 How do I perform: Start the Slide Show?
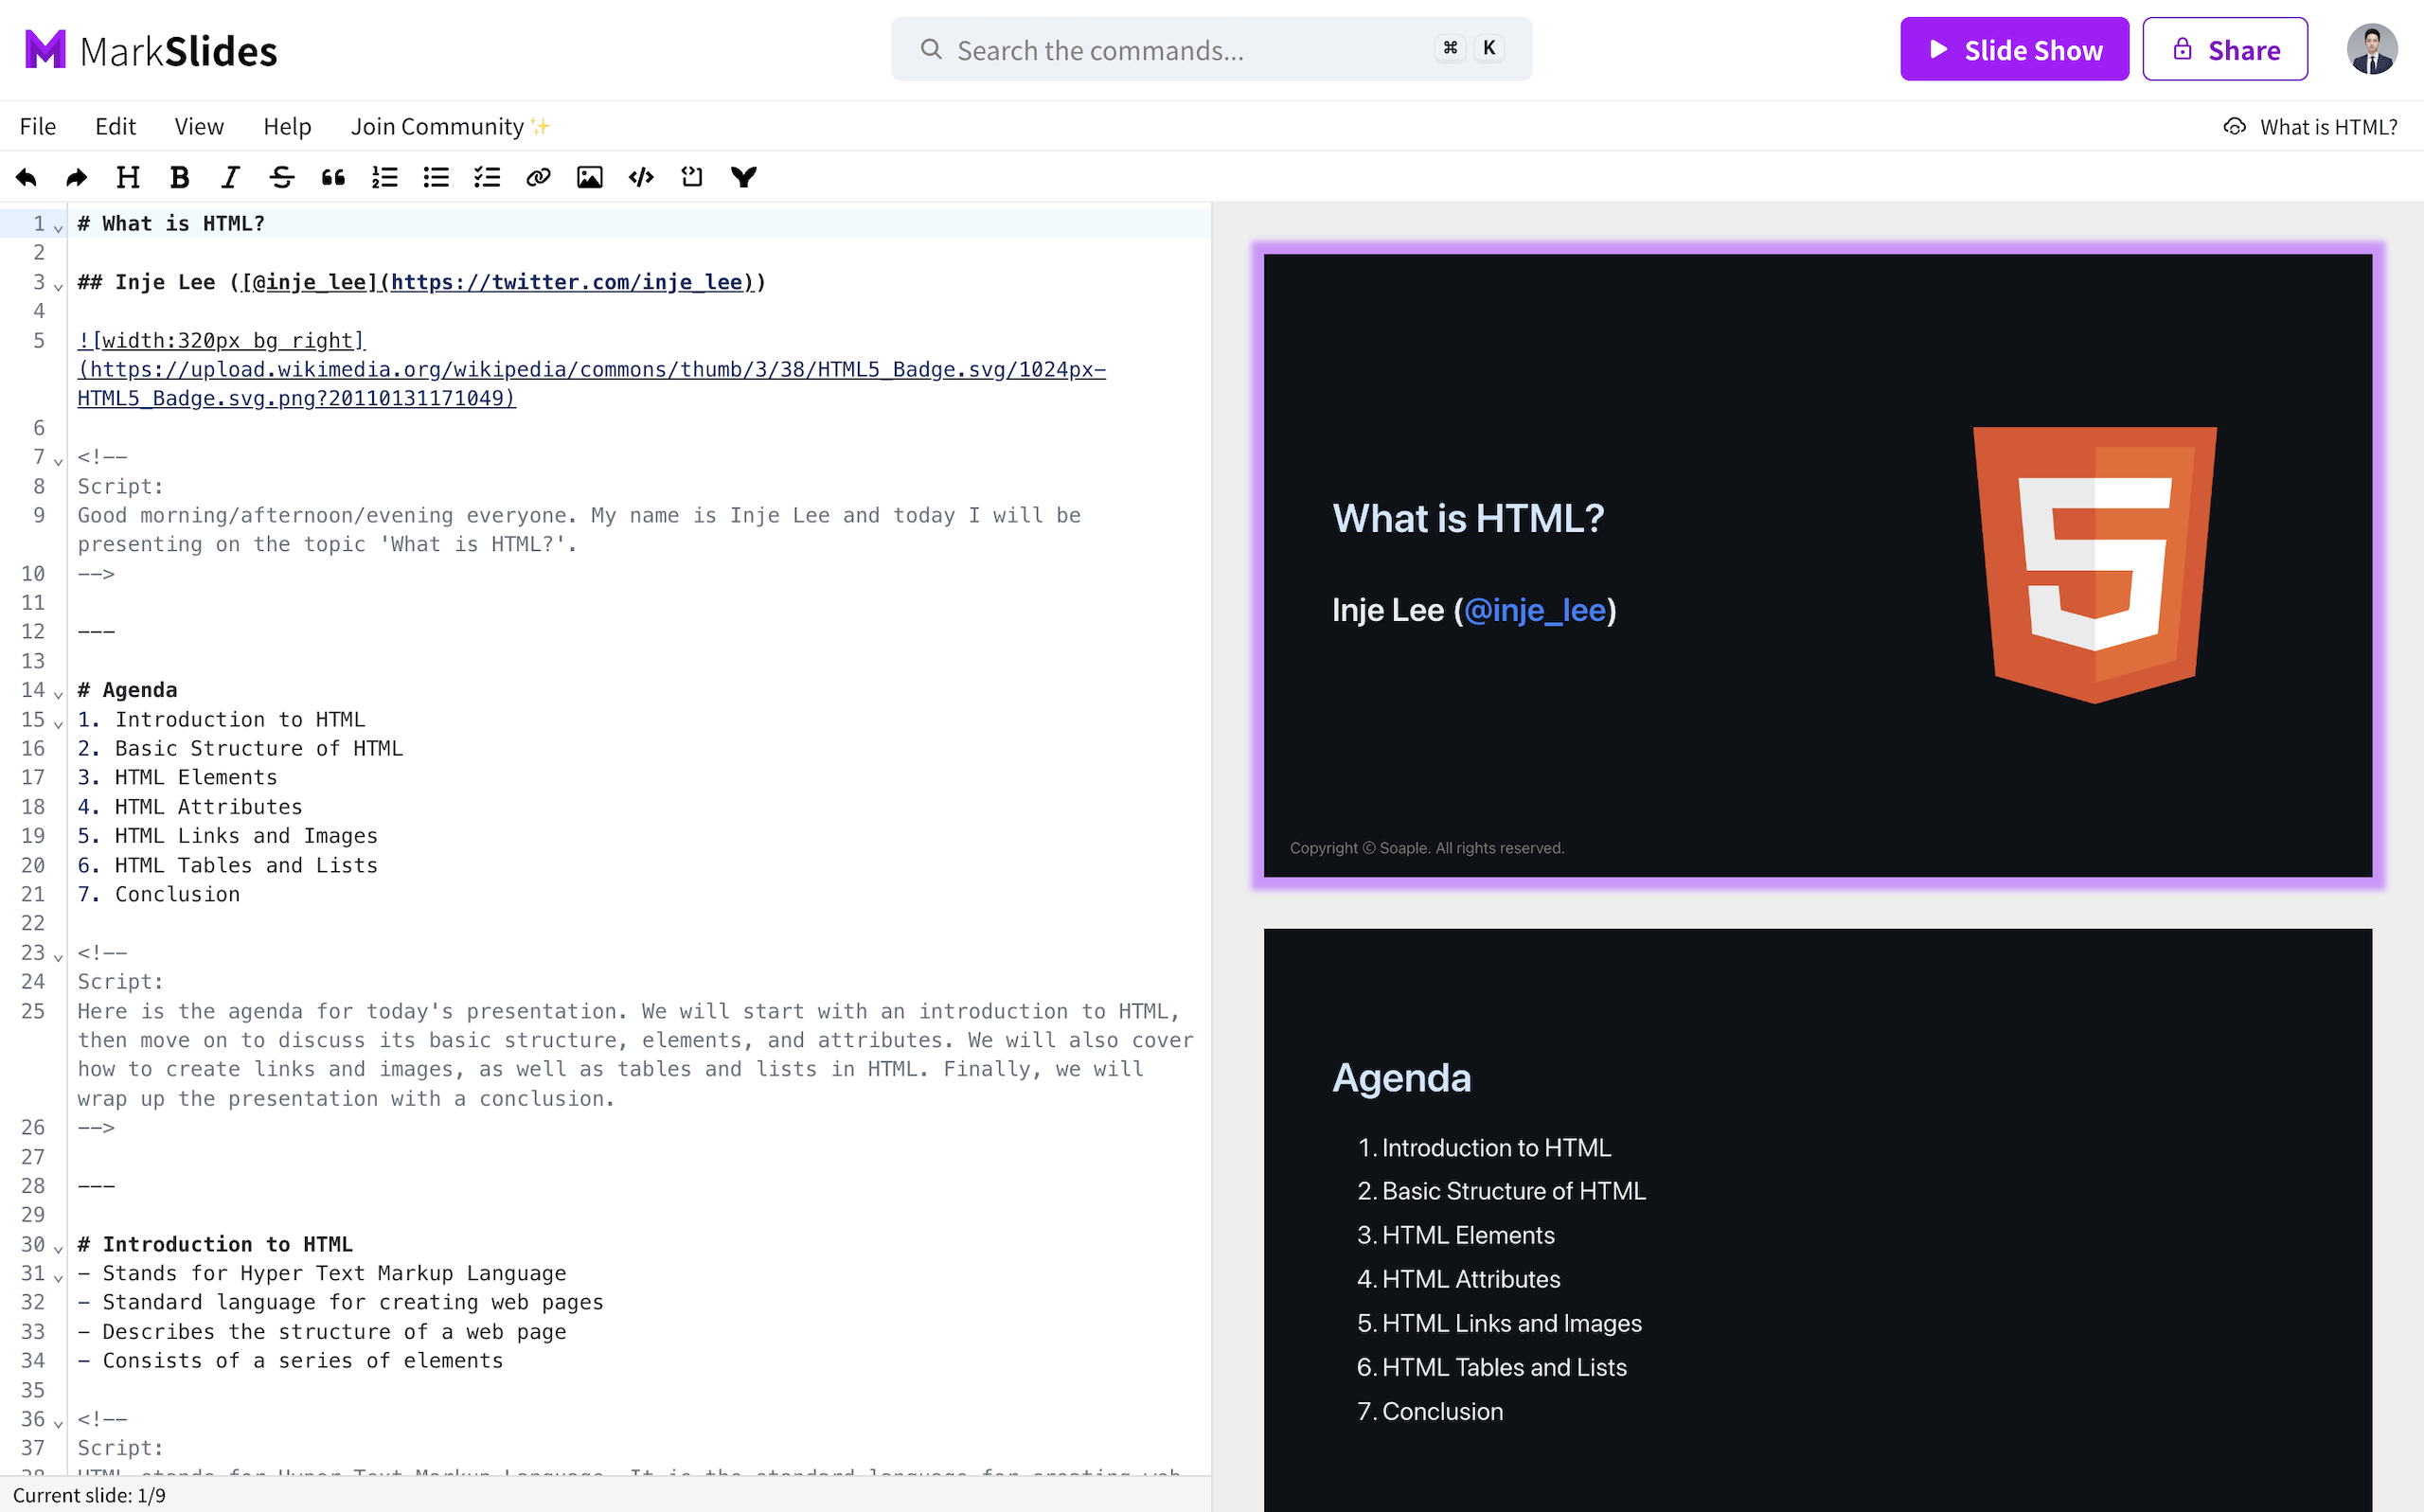pos(2014,49)
